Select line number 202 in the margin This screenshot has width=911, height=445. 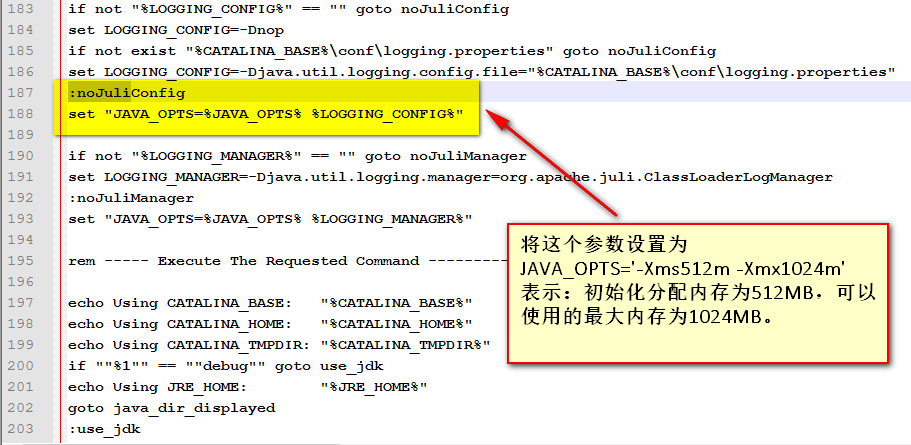point(21,408)
